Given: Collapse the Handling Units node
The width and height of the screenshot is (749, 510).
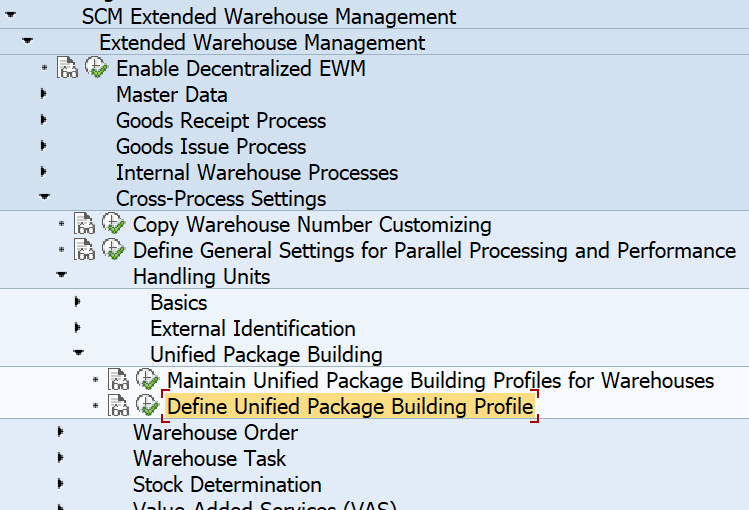Looking at the screenshot, I should pyautogui.click(x=61, y=277).
